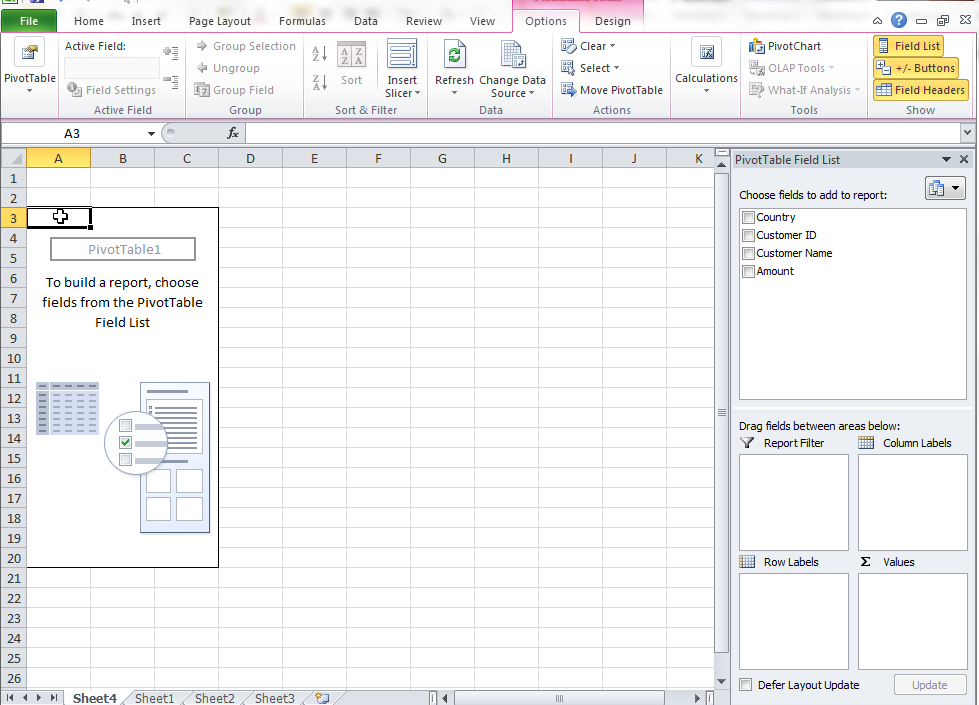979x705 pixels.
Task: Click the PivotTable options icon
Action: [29, 52]
